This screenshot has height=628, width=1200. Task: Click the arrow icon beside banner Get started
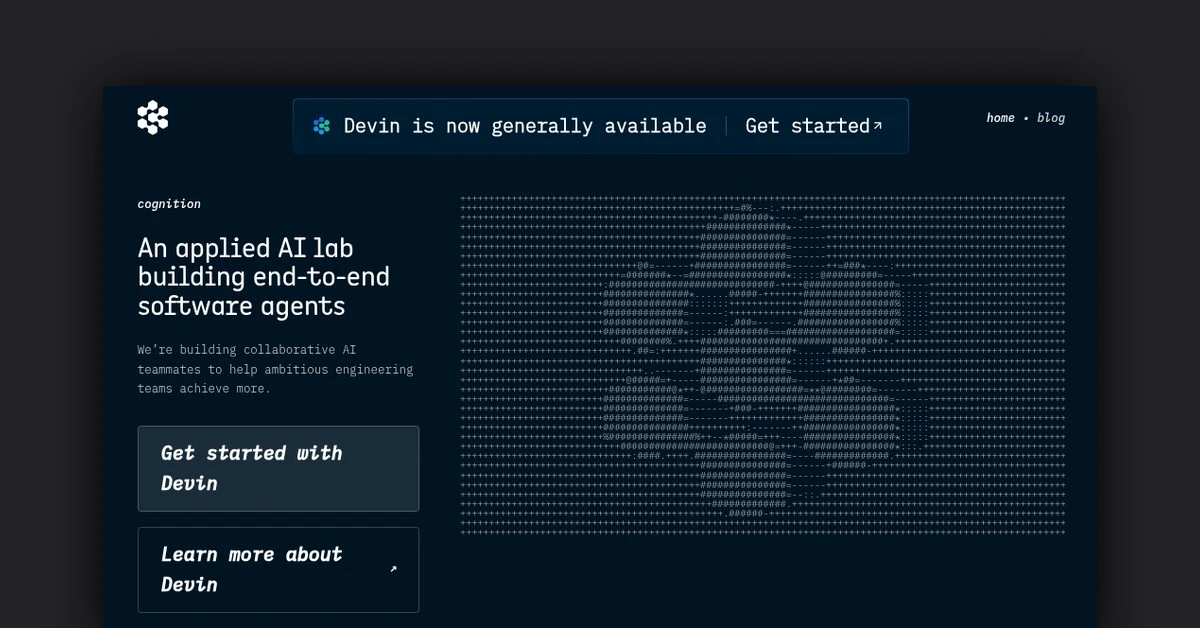[x=878, y=125]
